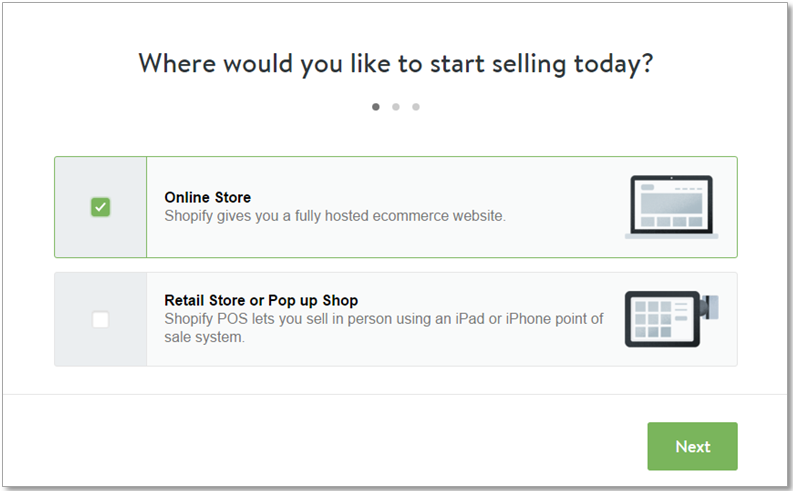The width and height of the screenshot is (793, 491).
Task: Uncheck the green Online Store checkbox
Action: click(100, 207)
